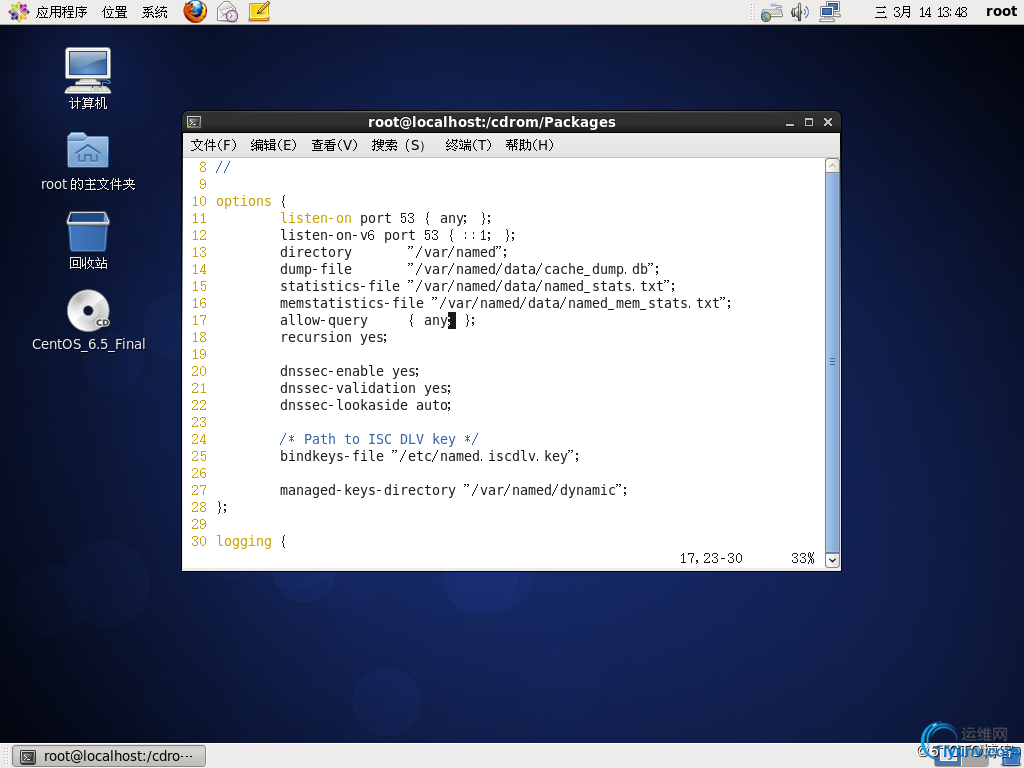Click the "33%" position indicator
Image resolution: width=1024 pixels, height=768 pixels.
pos(803,558)
